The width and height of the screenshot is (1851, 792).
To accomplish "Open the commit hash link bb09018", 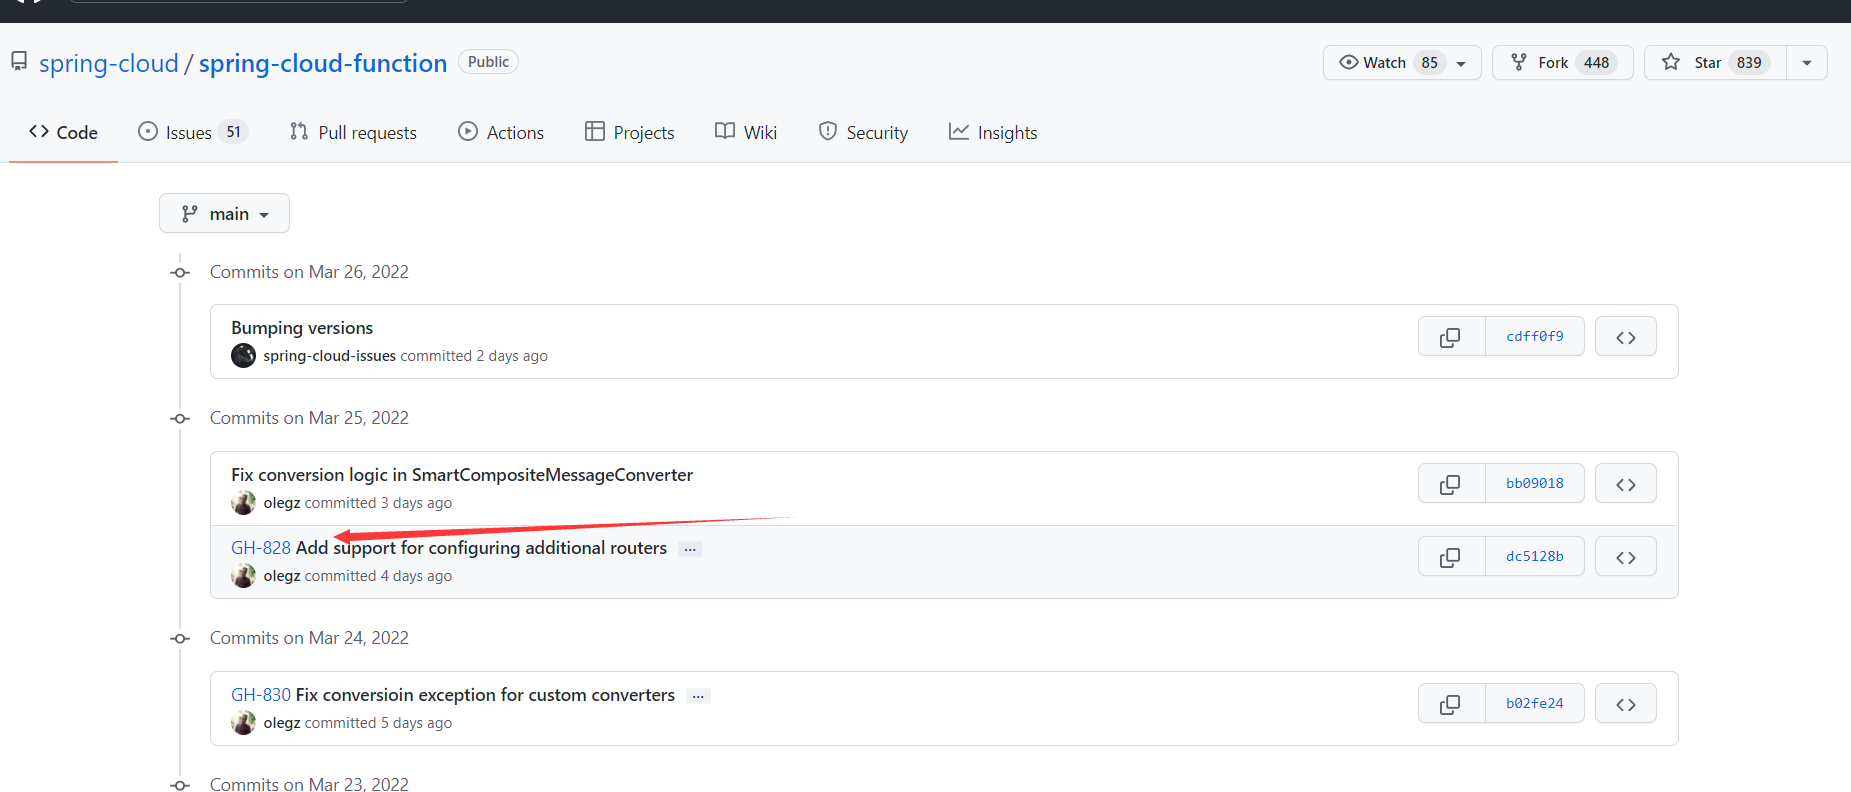I will pyautogui.click(x=1535, y=484).
